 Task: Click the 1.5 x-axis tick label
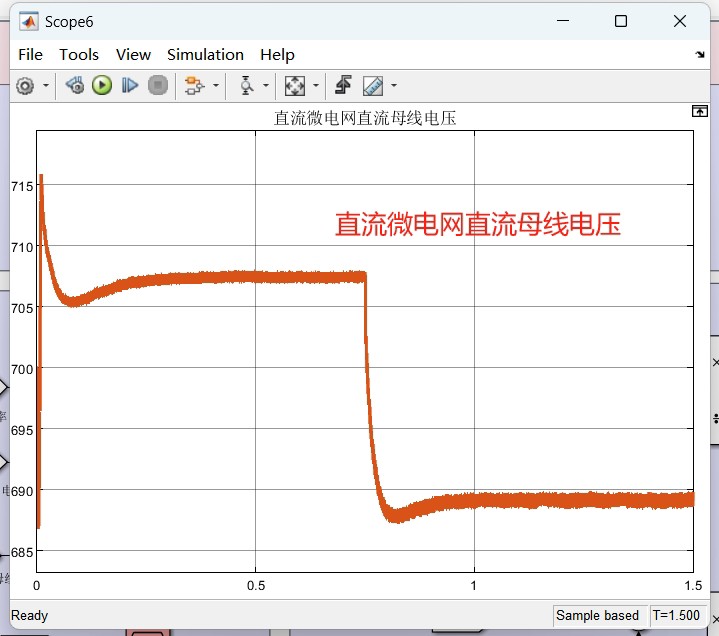[693, 586]
